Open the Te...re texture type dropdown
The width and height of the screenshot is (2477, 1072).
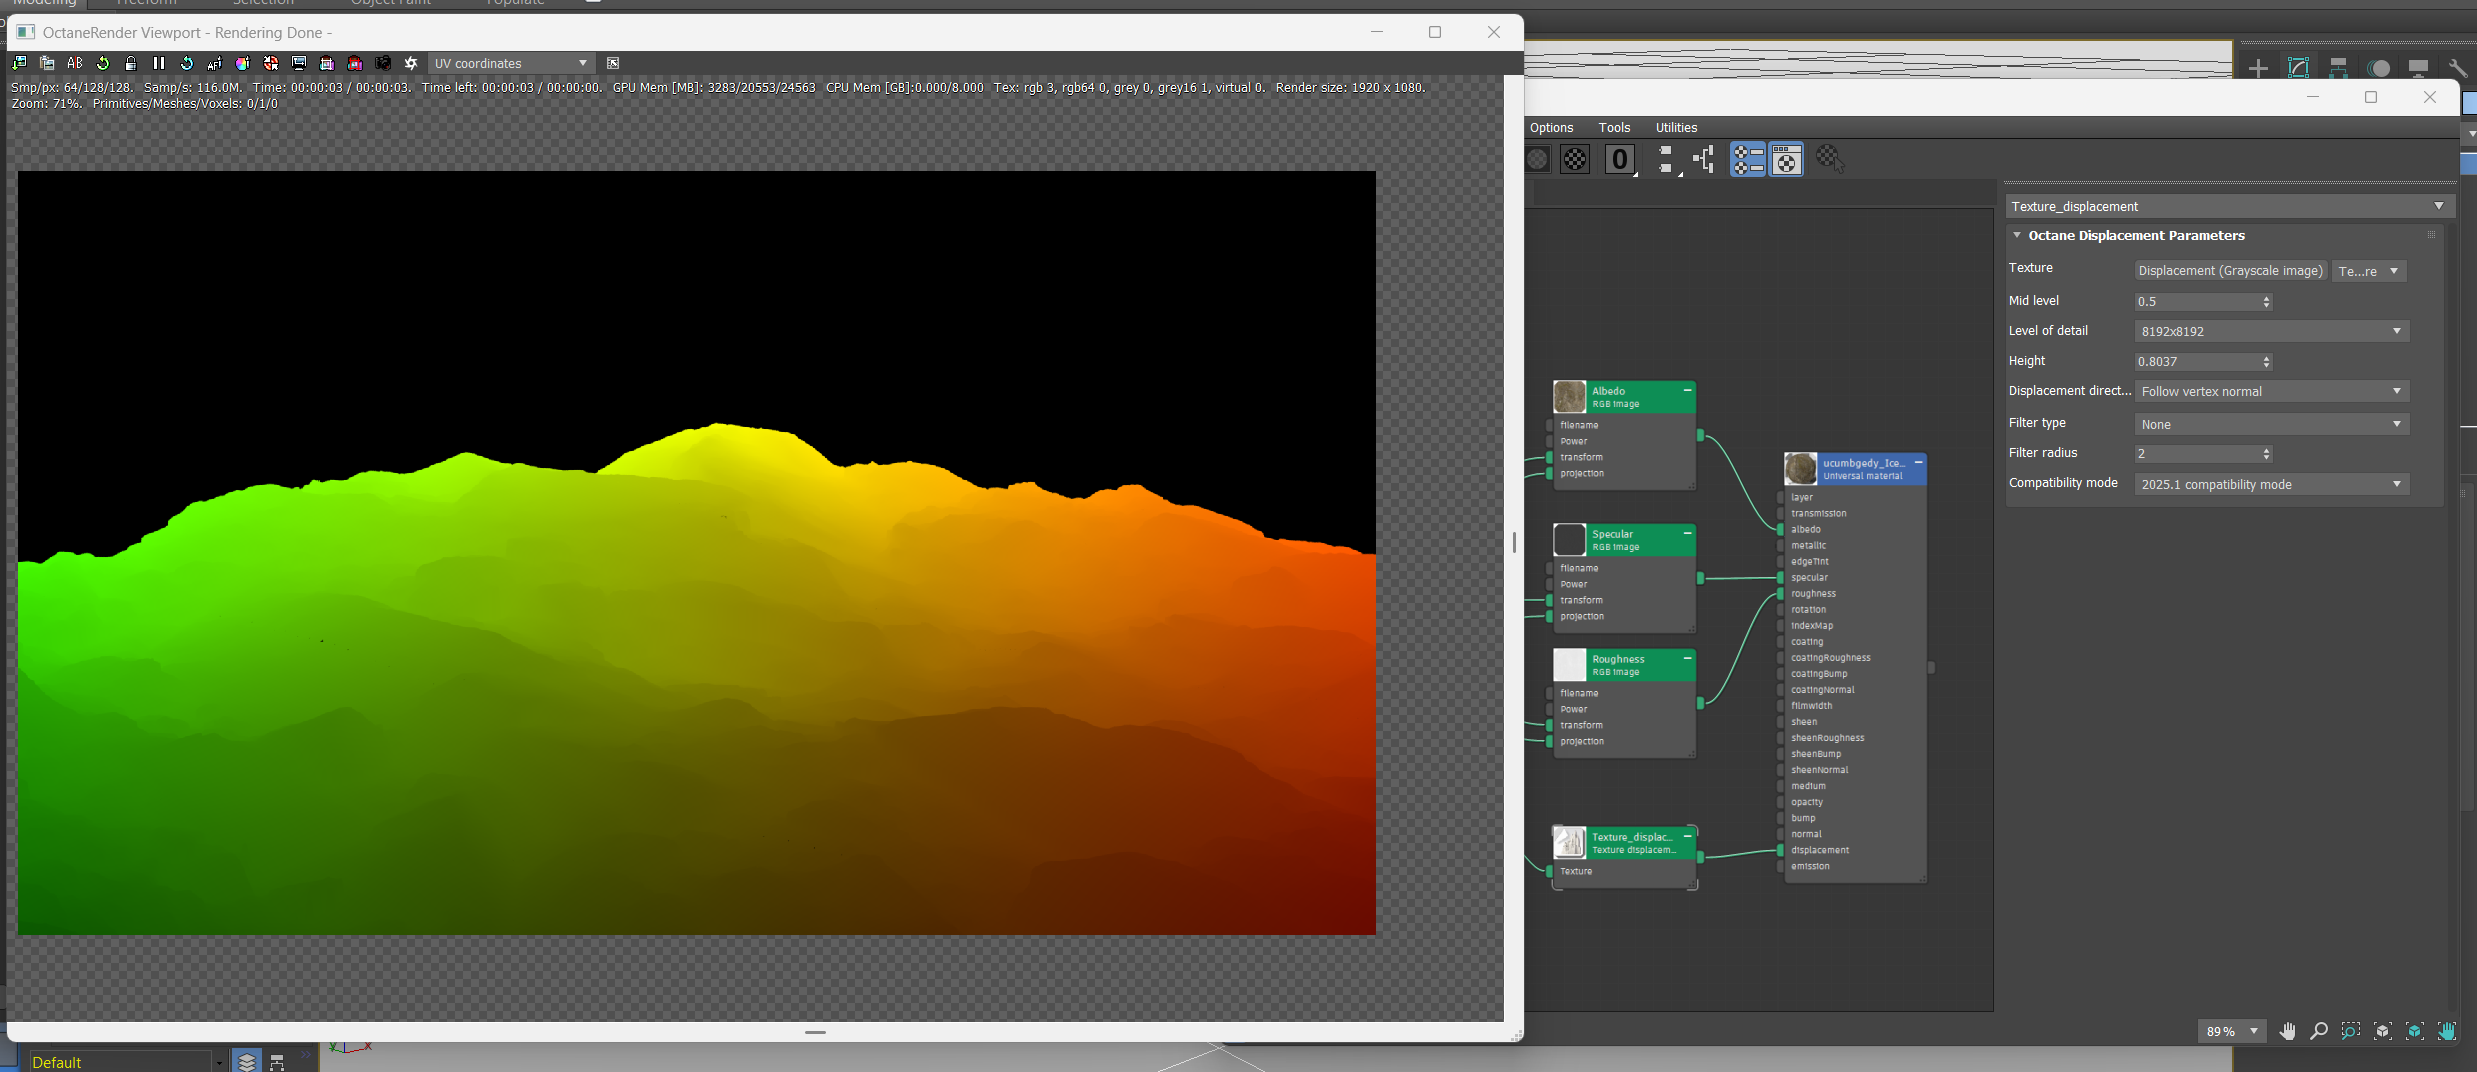pyautogui.click(x=2369, y=271)
